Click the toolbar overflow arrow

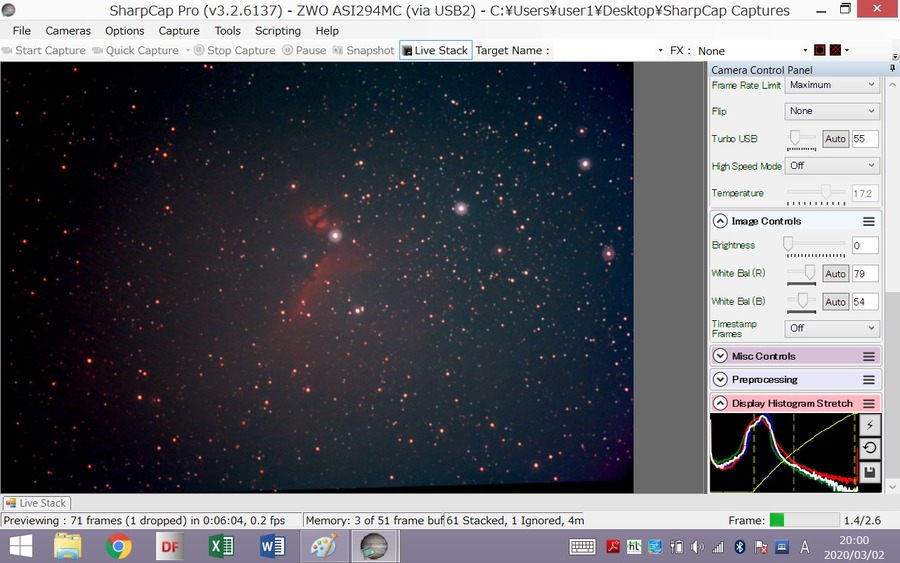tap(895, 56)
